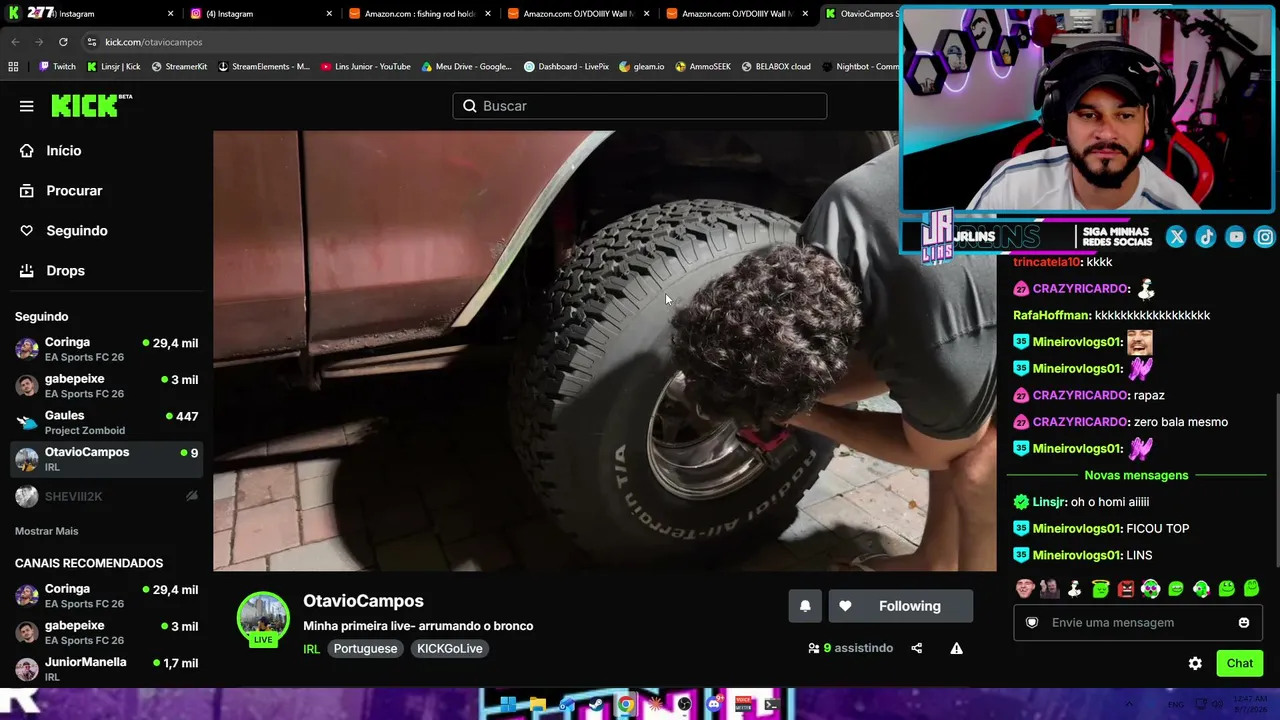1280x720 pixels.
Task: Insert the red angry face emote
Action: [1126, 589]
